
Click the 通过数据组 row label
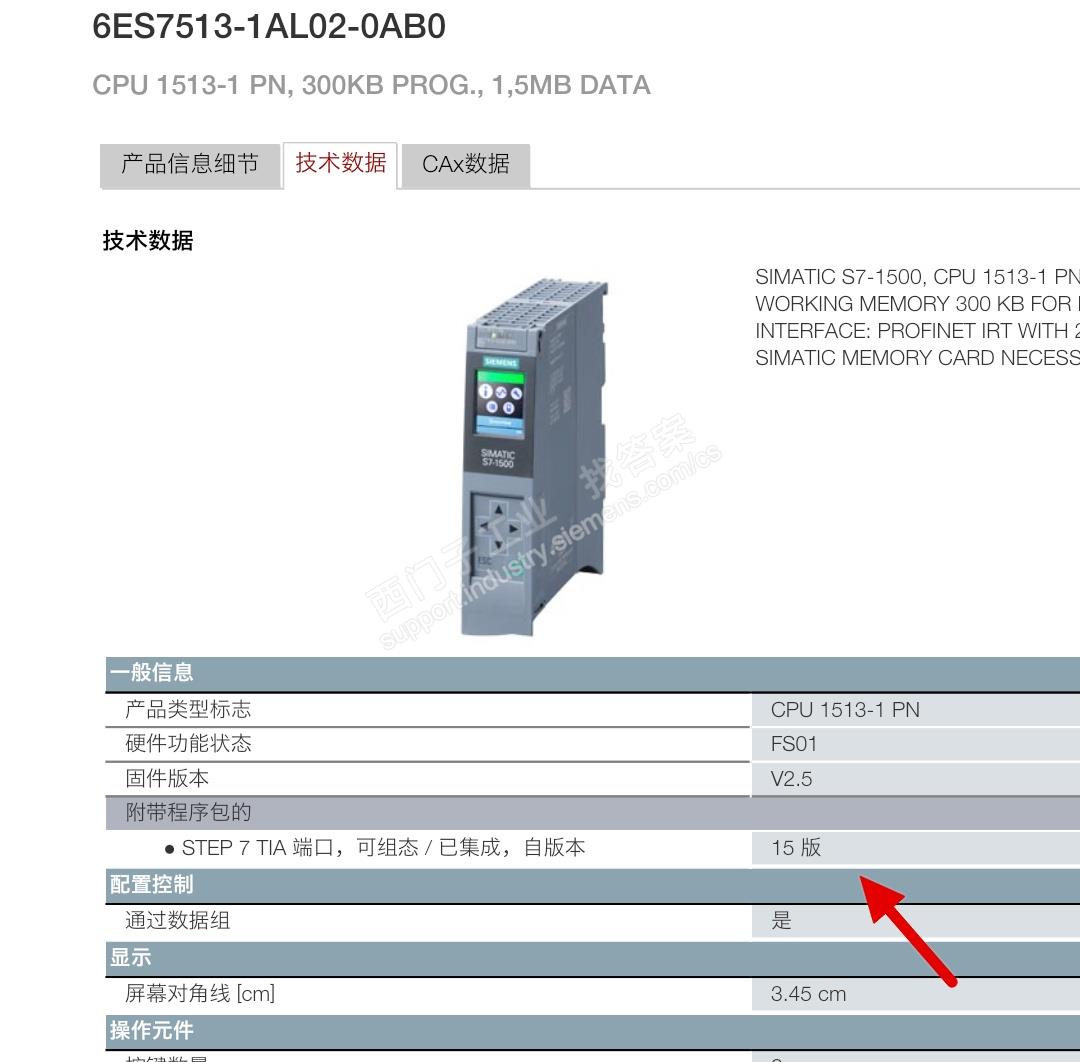click(x=177, y=921)
